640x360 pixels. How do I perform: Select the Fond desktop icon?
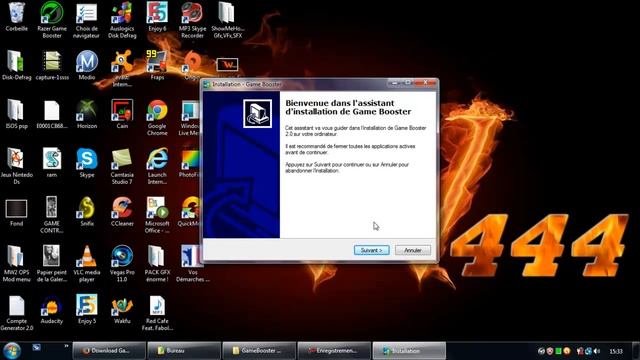[16, 212]
